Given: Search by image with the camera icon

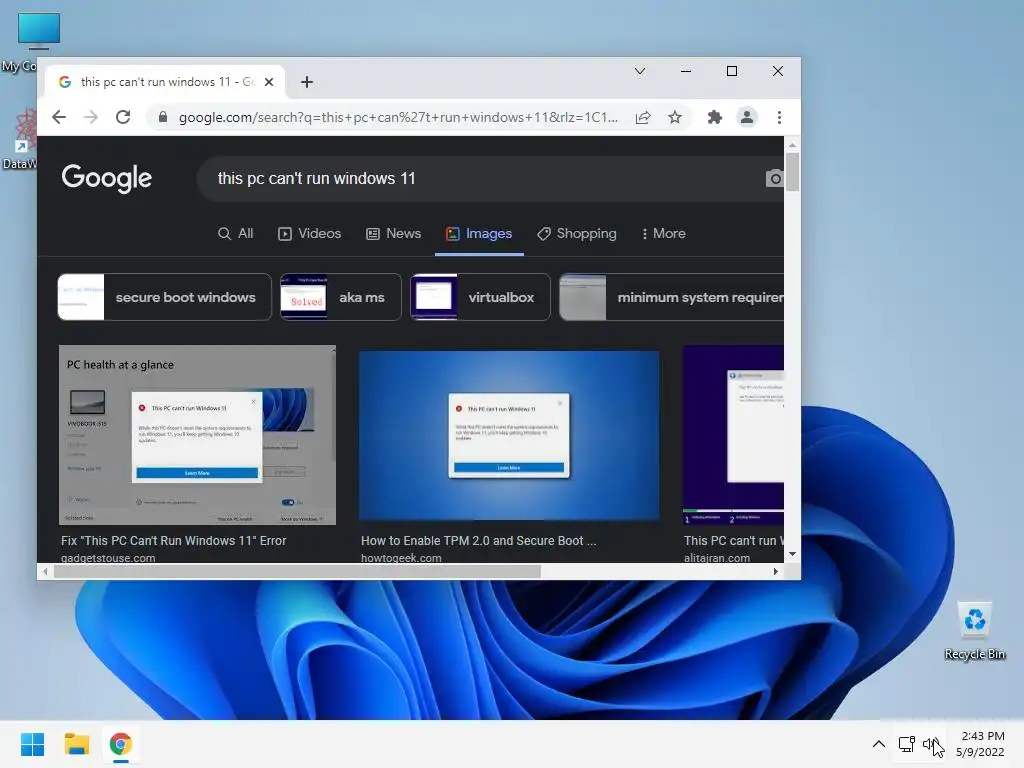Looking at the screenshot, I should tap(775, 178).
